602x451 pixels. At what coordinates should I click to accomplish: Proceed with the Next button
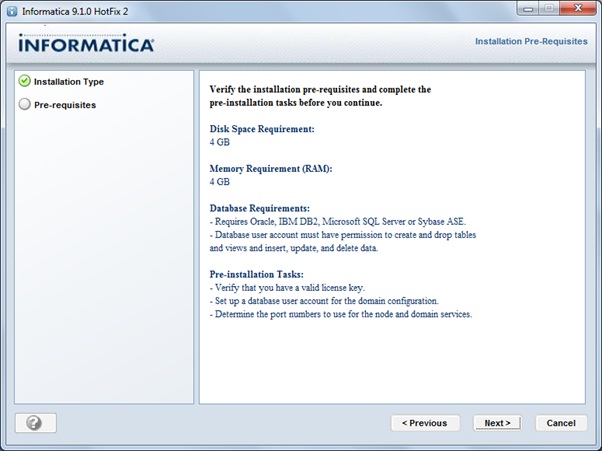[497, 423]
